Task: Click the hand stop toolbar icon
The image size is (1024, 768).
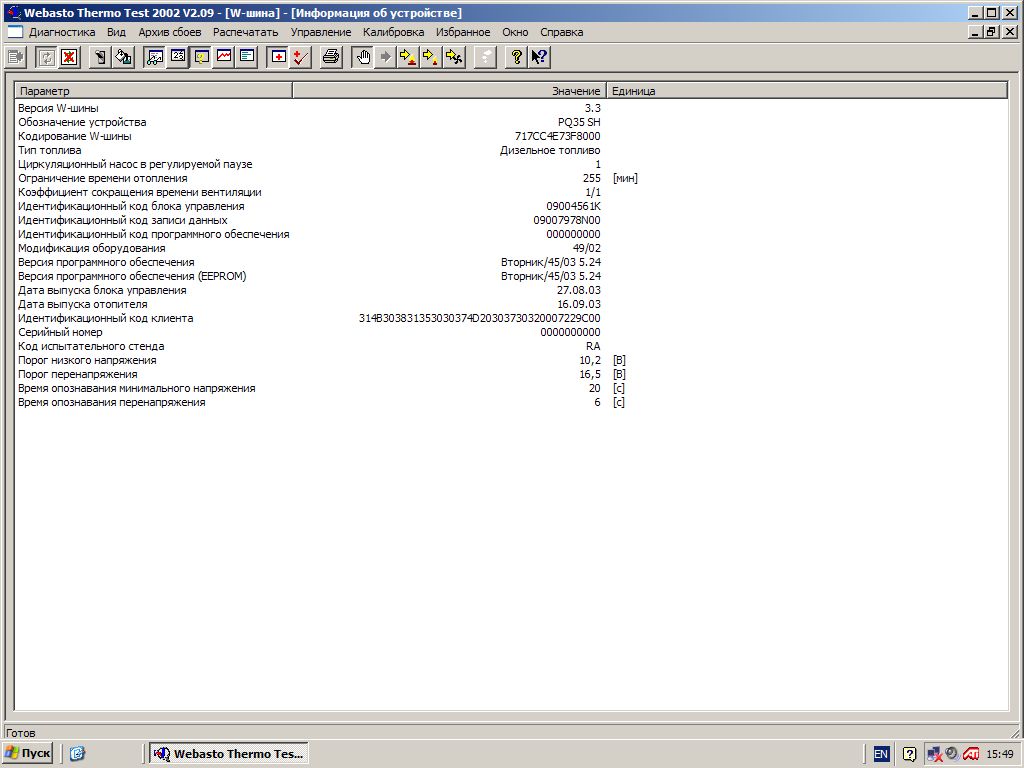Action: pyautogui.click(x=363, y=57)
